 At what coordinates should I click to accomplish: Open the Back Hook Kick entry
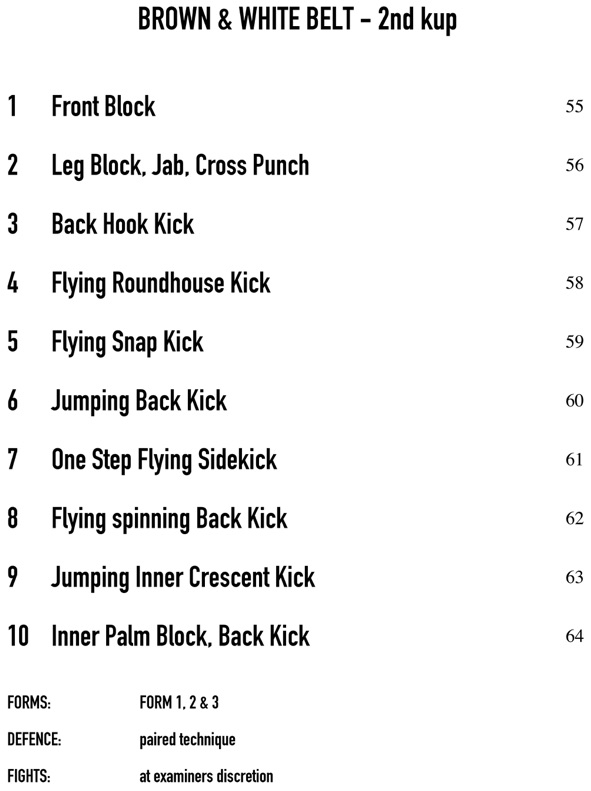123,224
